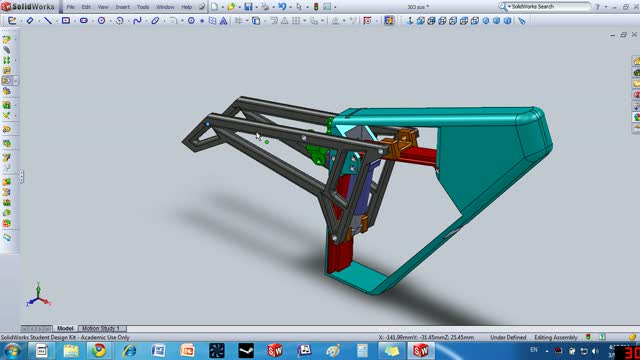Choose the Rectangle sketch tool
Viewport: 640px width, 360px height.
pos(66,20)
